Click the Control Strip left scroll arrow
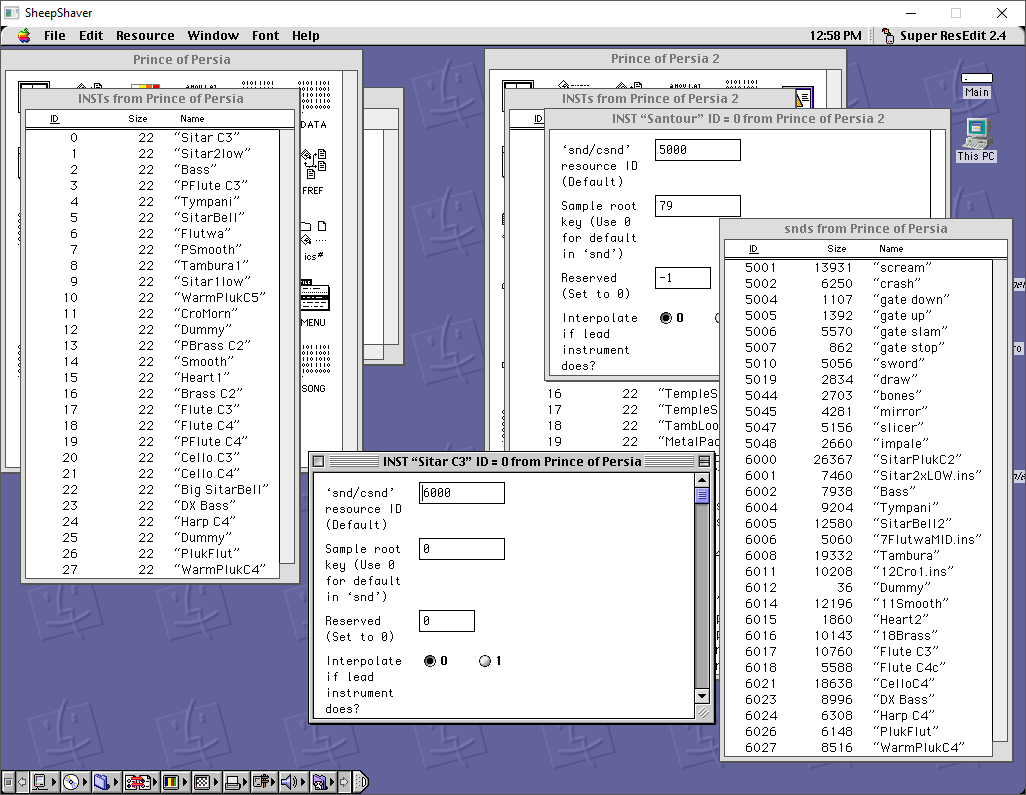 click(x=23, y=782)
